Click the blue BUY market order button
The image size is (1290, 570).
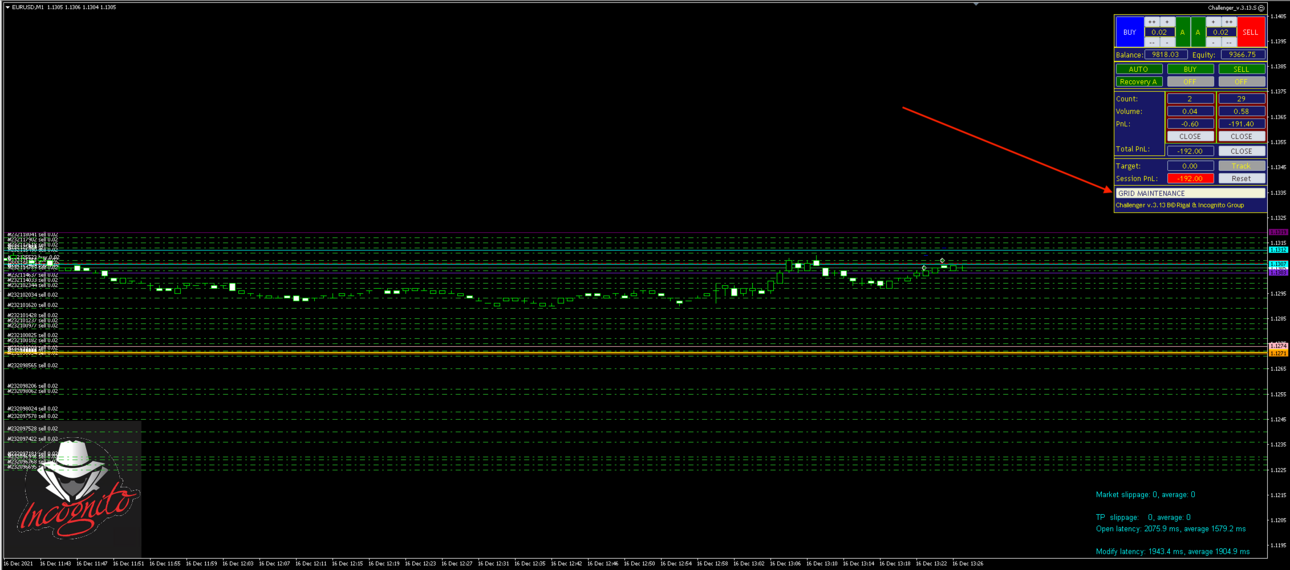coord(1130,32)
